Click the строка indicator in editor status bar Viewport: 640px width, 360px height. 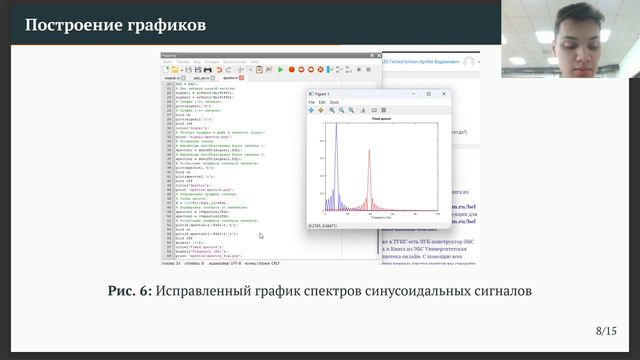pos(171,263)
